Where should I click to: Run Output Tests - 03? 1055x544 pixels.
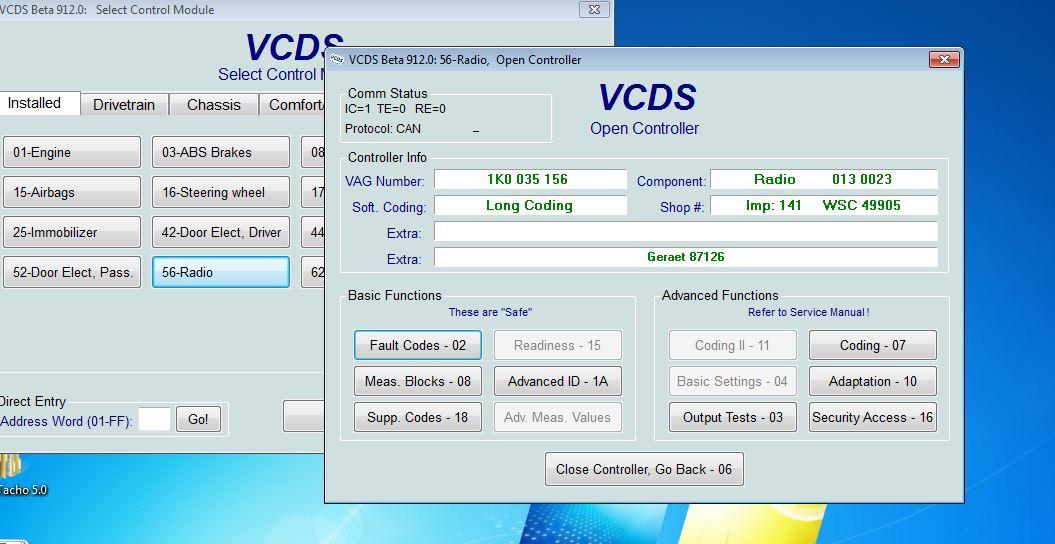click(x=732, y=417)
